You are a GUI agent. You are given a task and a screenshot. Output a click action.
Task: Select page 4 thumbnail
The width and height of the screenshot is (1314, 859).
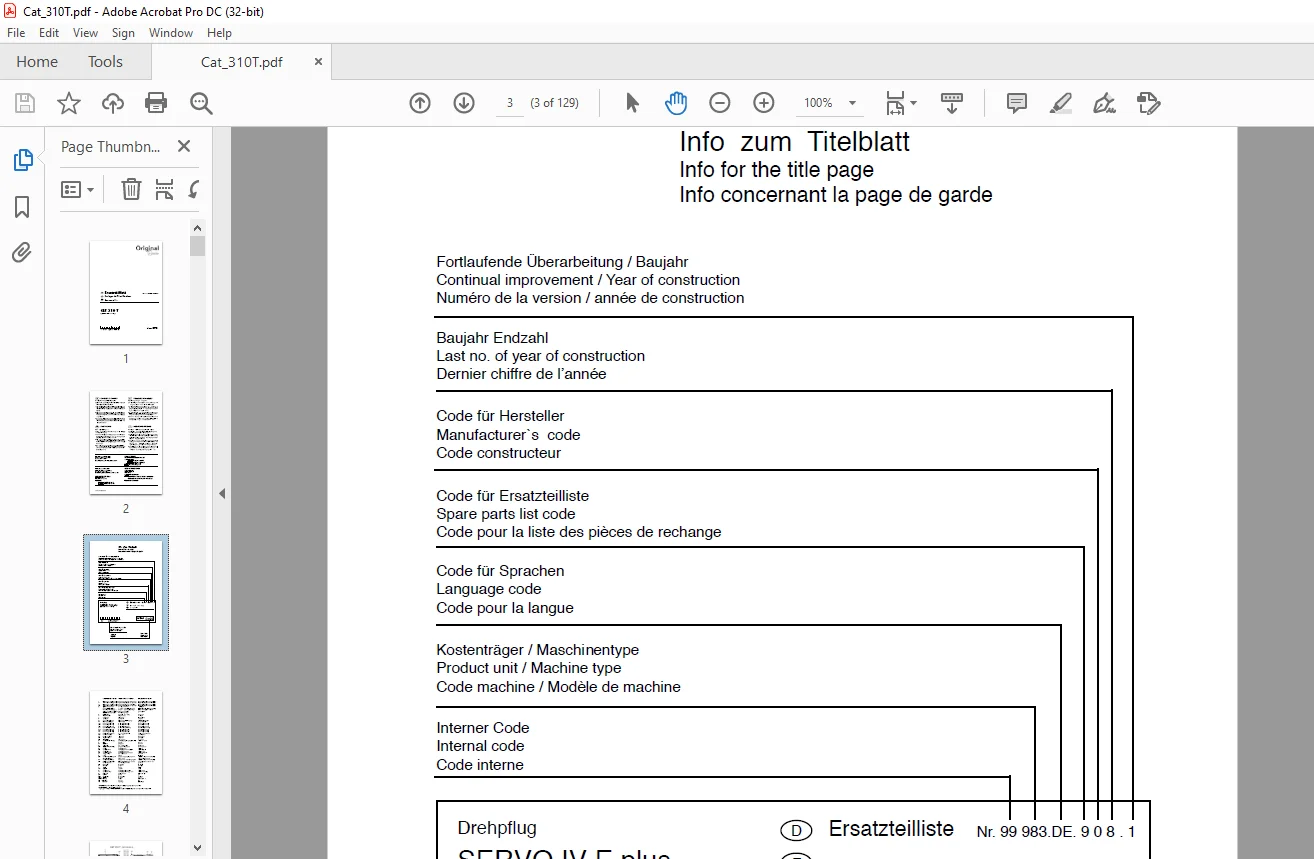tap(126, 742)
